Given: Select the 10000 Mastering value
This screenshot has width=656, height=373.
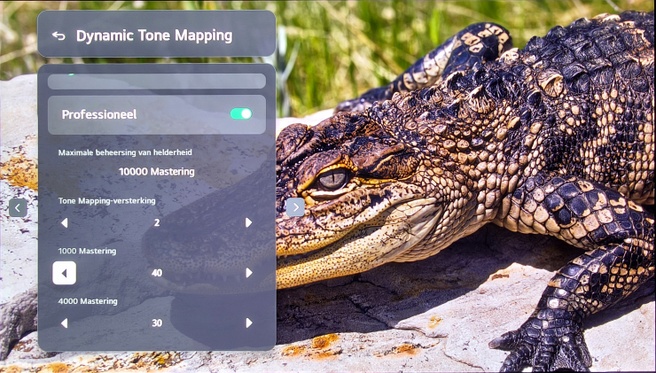Looking at the screenshot, I should click(x=156, y=172).
